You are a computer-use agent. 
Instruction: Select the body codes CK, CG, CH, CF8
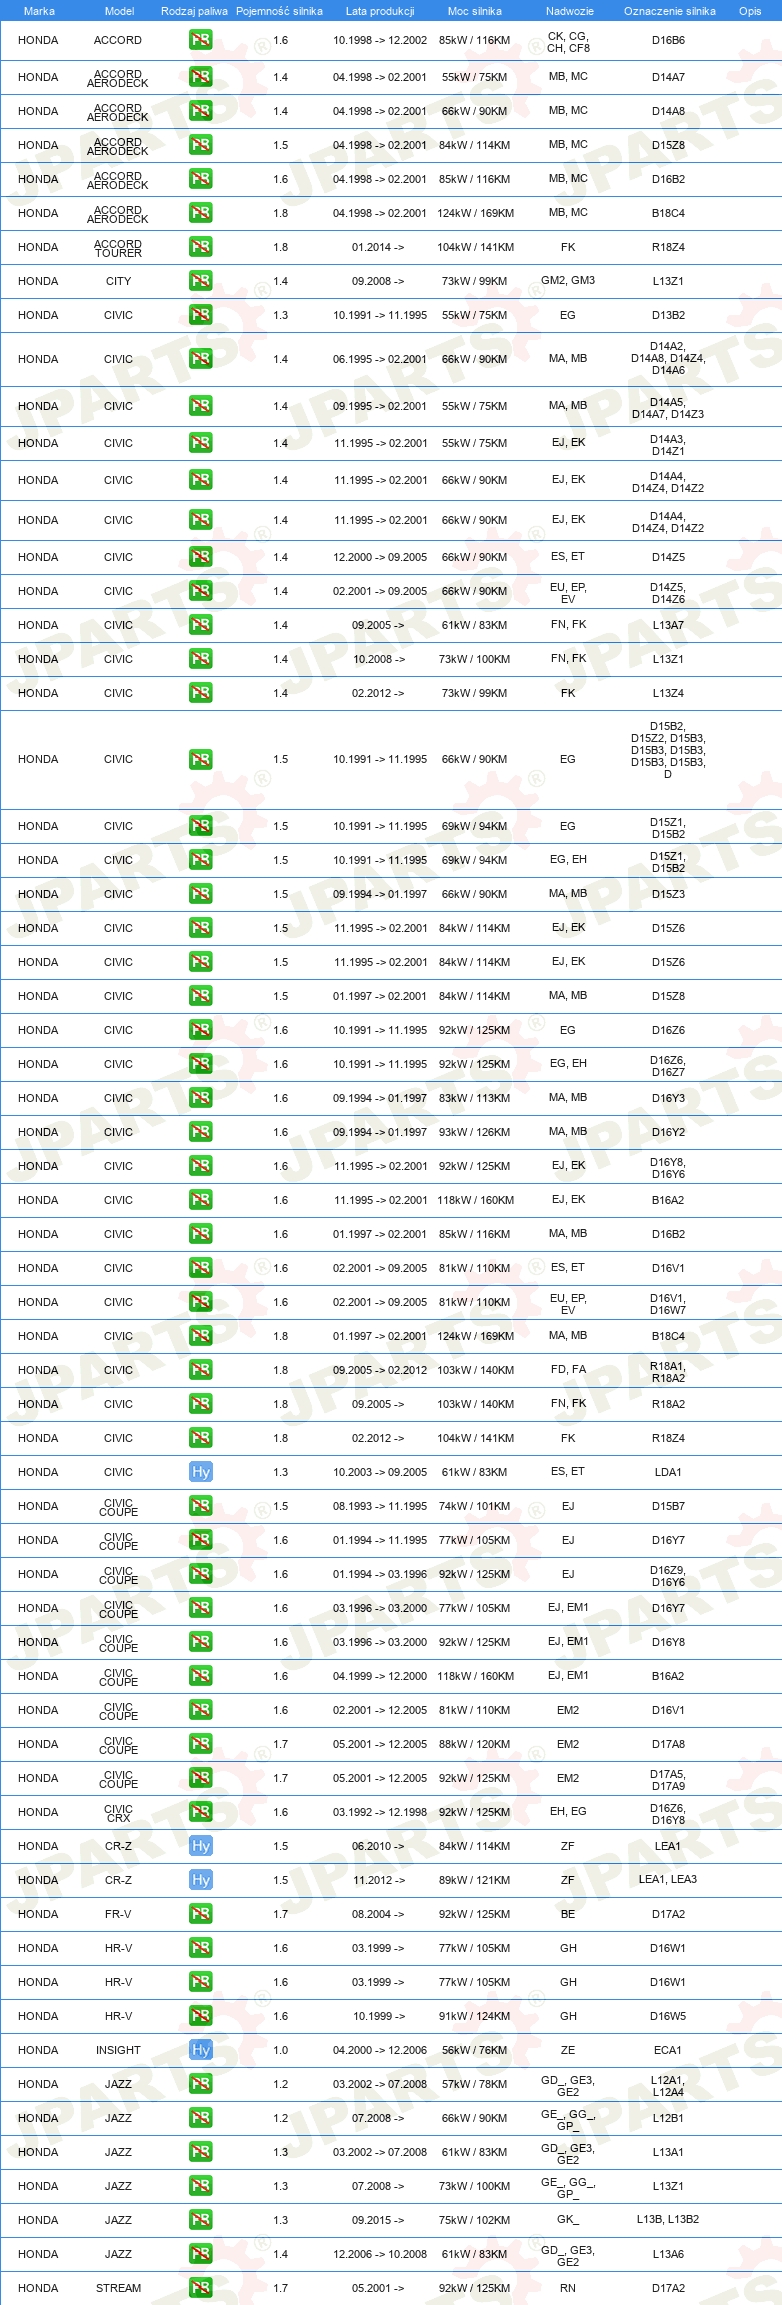tap(568, 42)
